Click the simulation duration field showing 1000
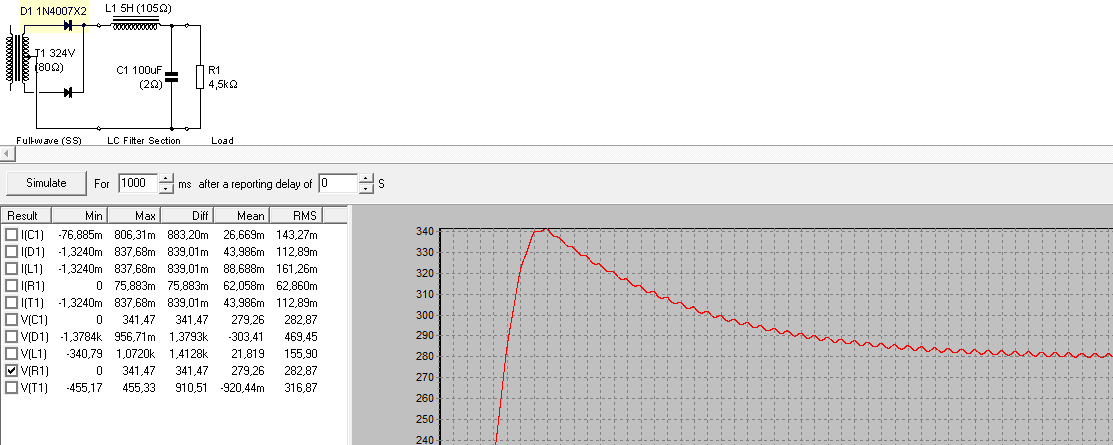Screen dimensions: 1113x445 click(x=138, y=183)
